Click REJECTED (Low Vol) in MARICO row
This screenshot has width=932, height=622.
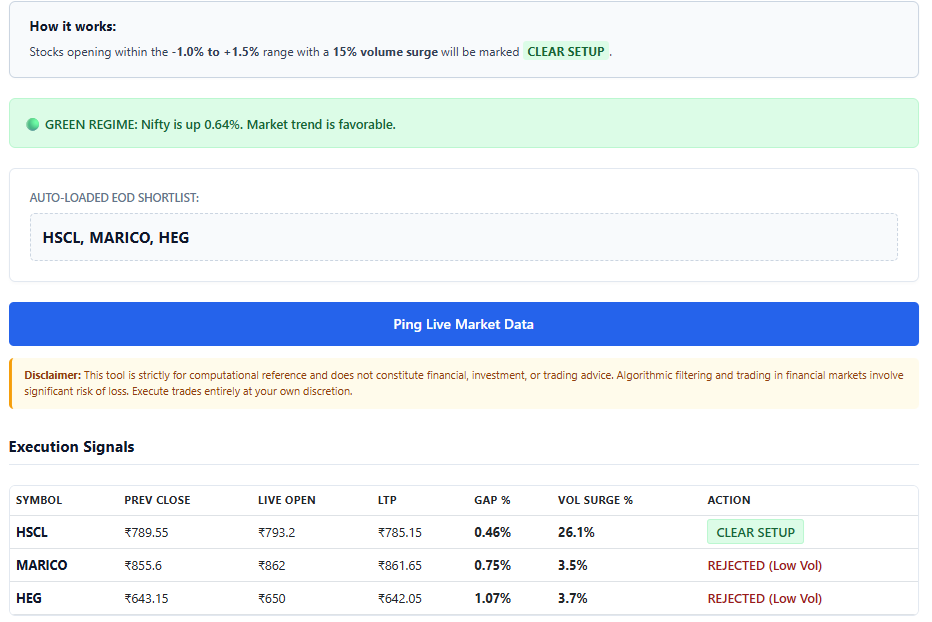pos(764,566)
